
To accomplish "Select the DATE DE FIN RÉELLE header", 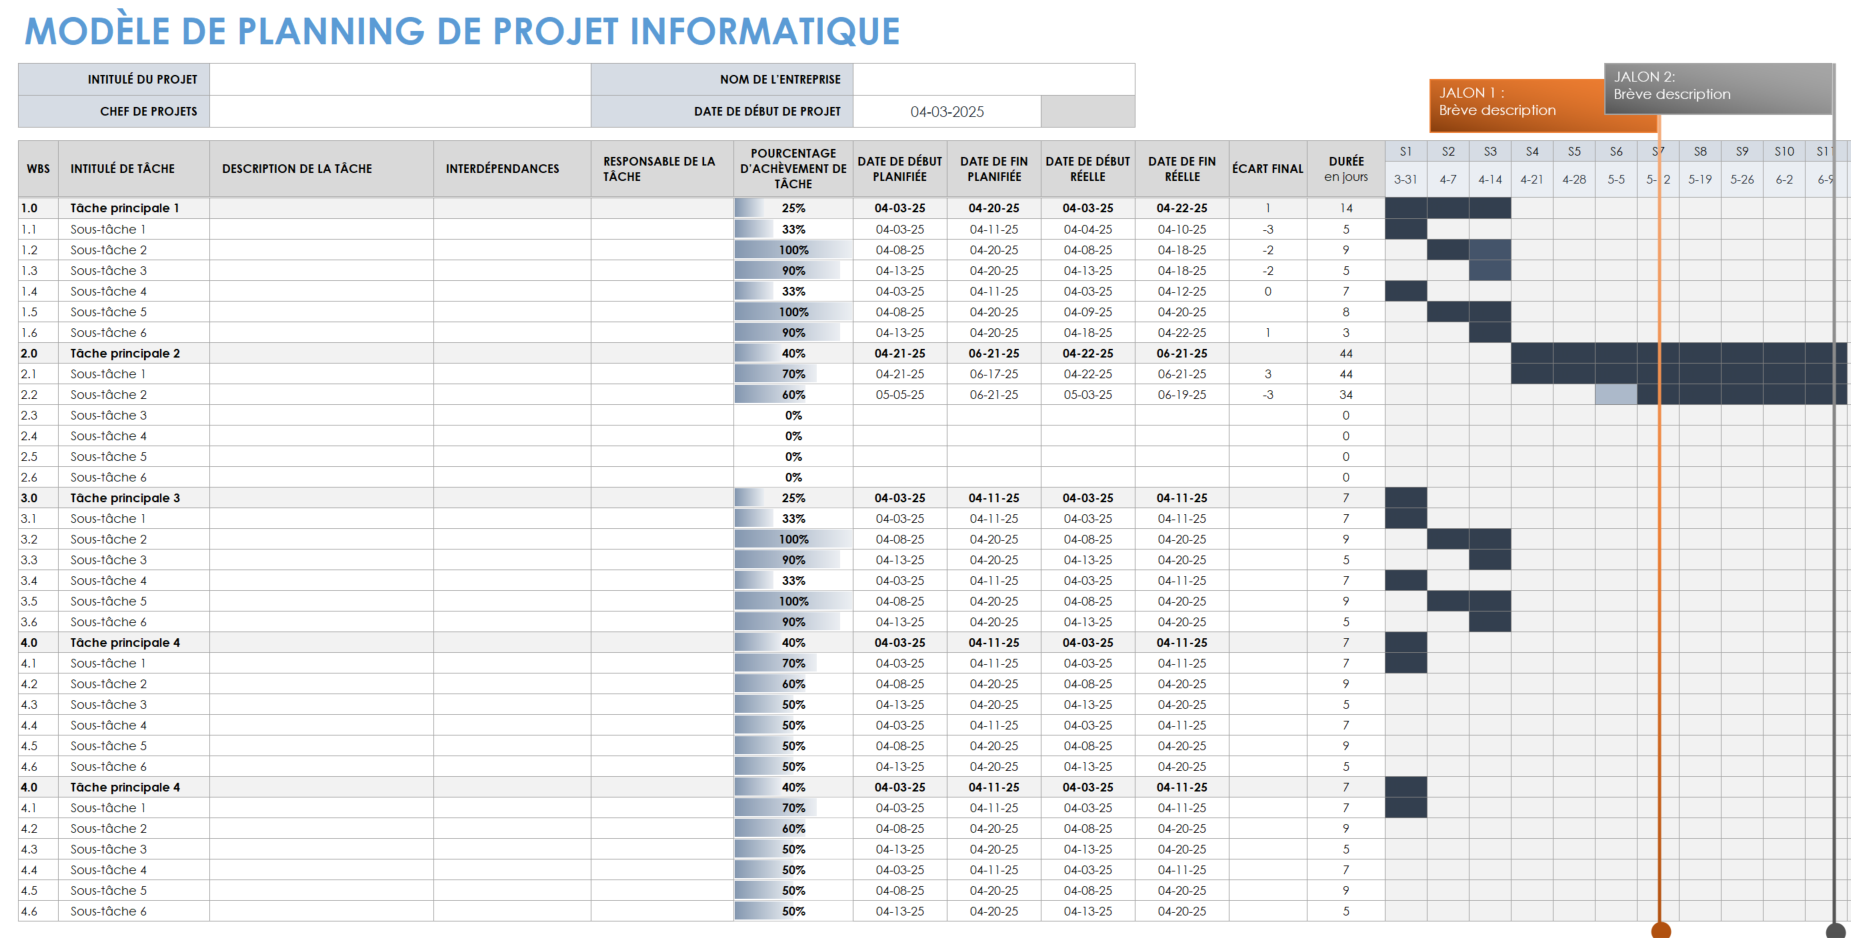I will pyautogui.click(x=1182, y=169).
